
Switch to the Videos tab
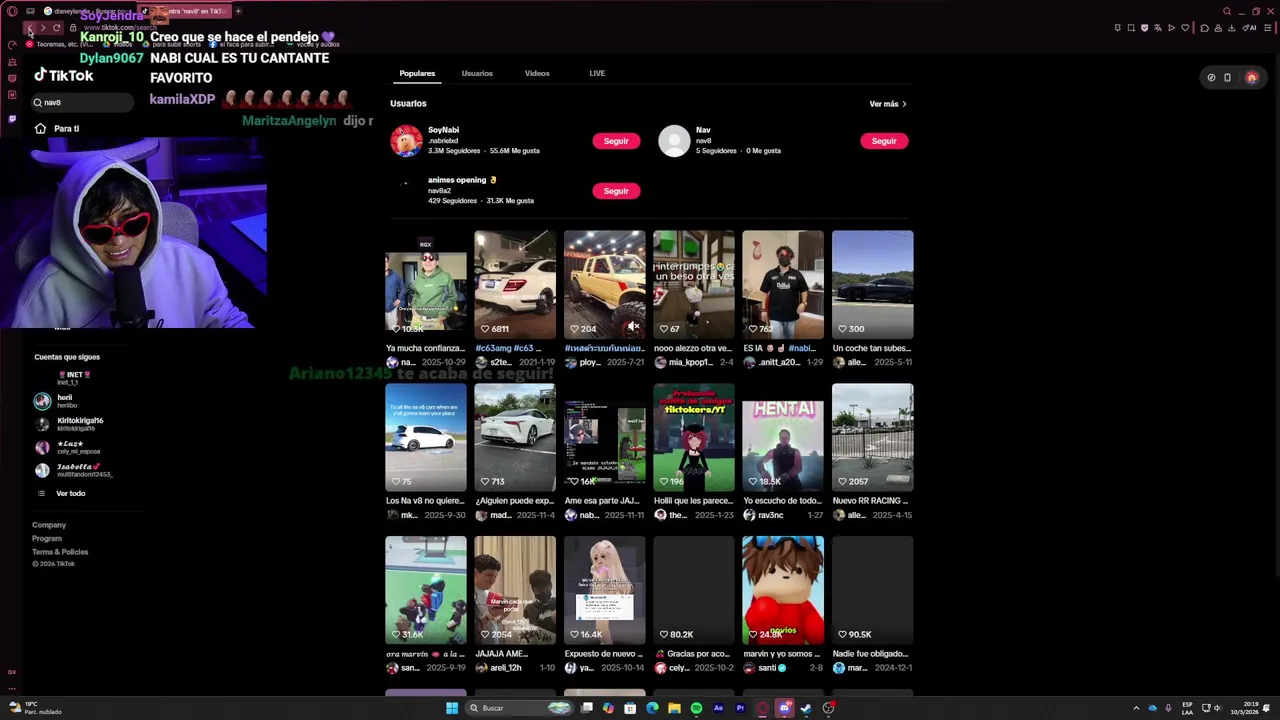click(537, 73)
